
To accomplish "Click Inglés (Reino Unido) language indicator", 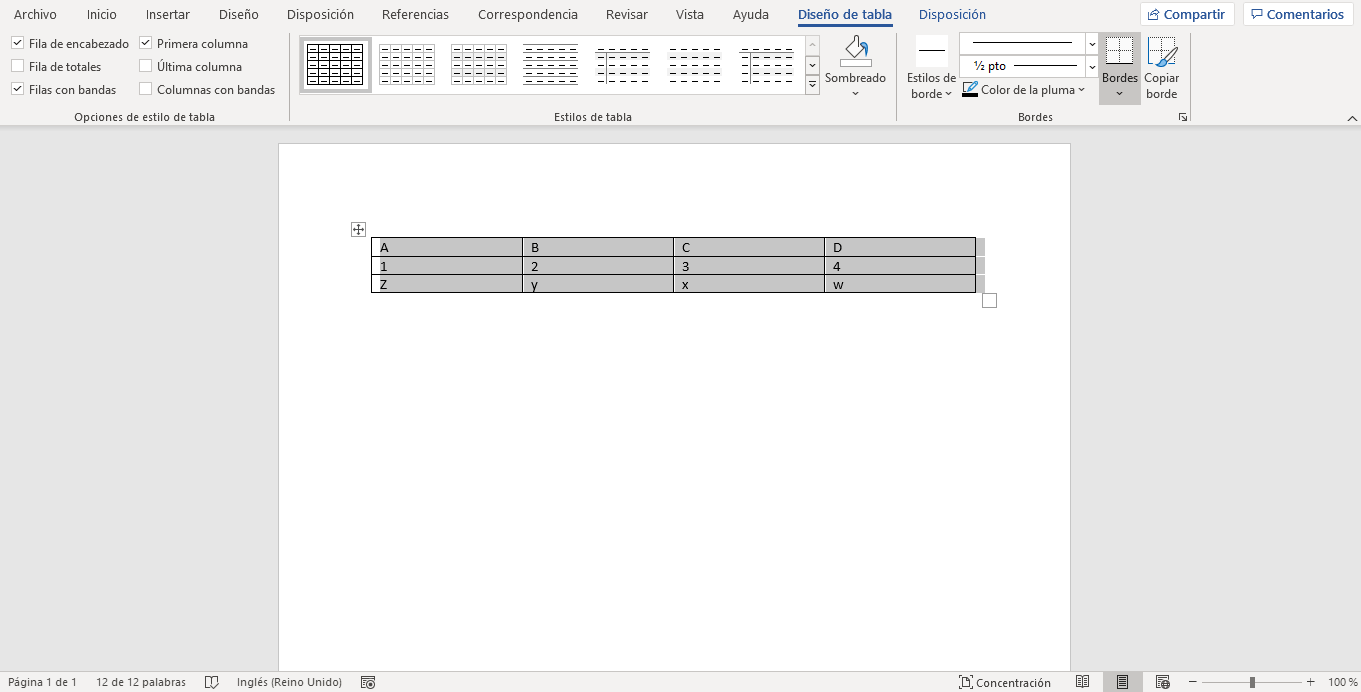I will pyautogui.click(x=289, y=682).
